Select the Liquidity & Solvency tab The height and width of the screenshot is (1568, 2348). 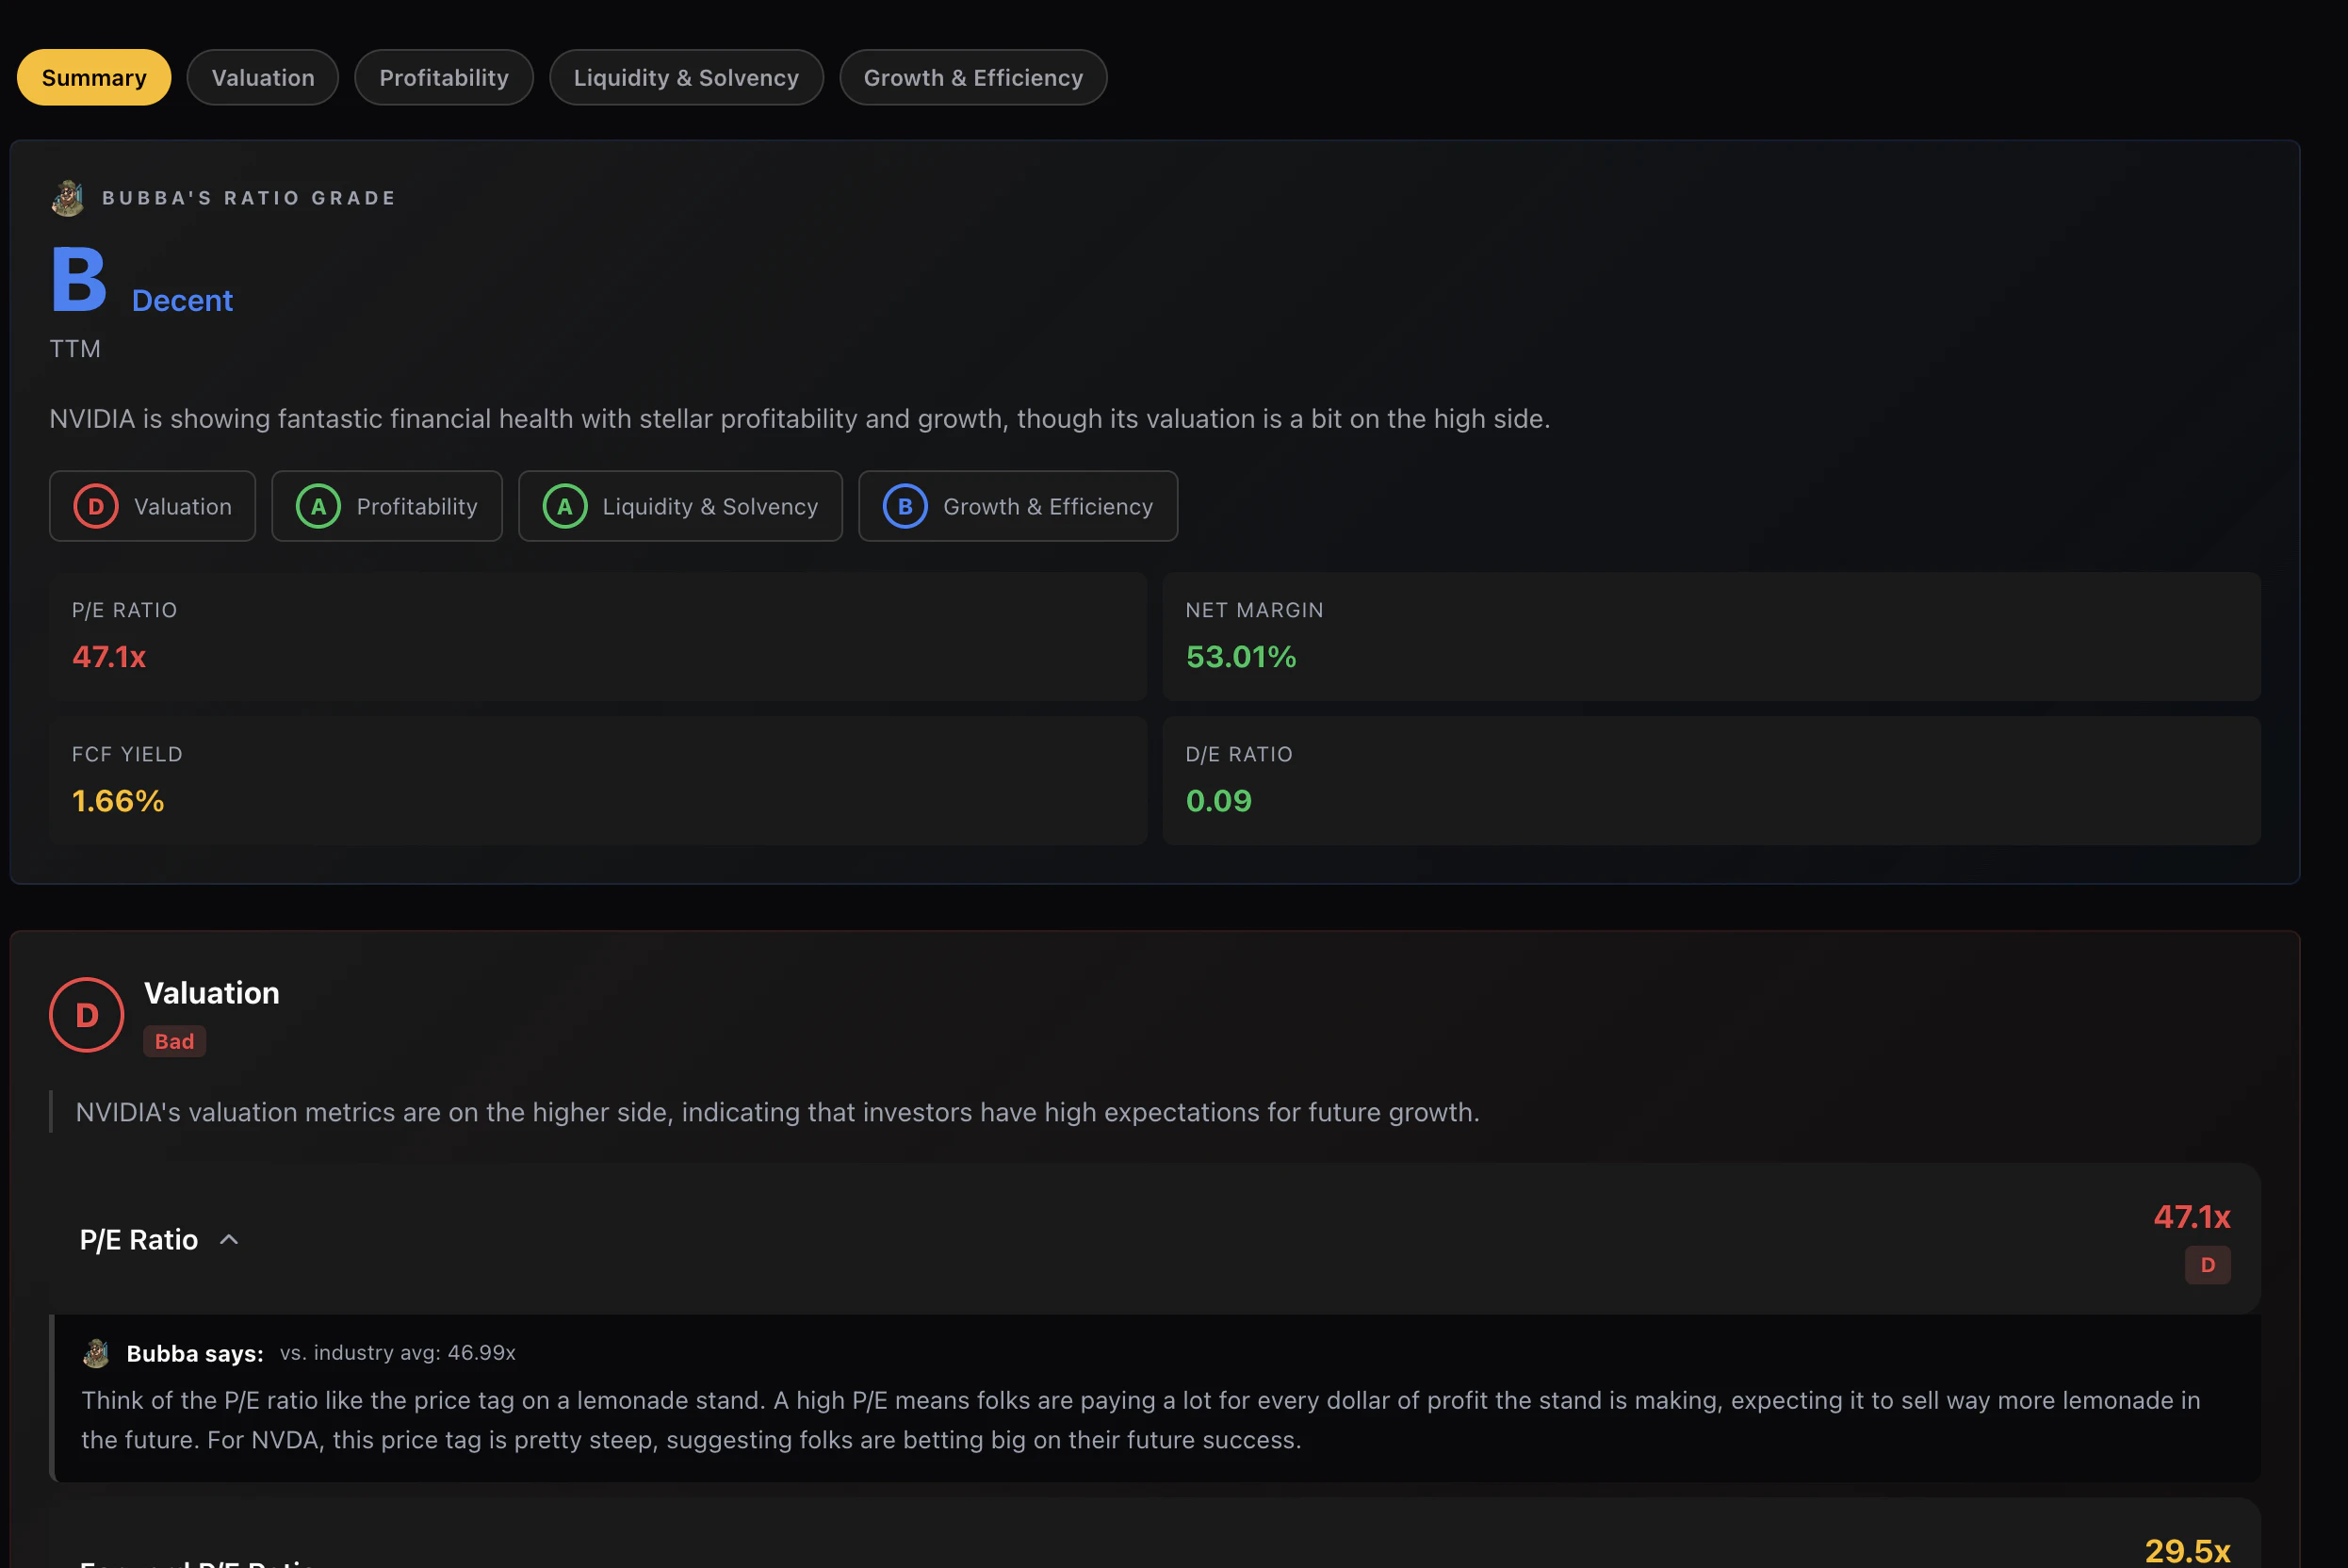coord(686,78)
